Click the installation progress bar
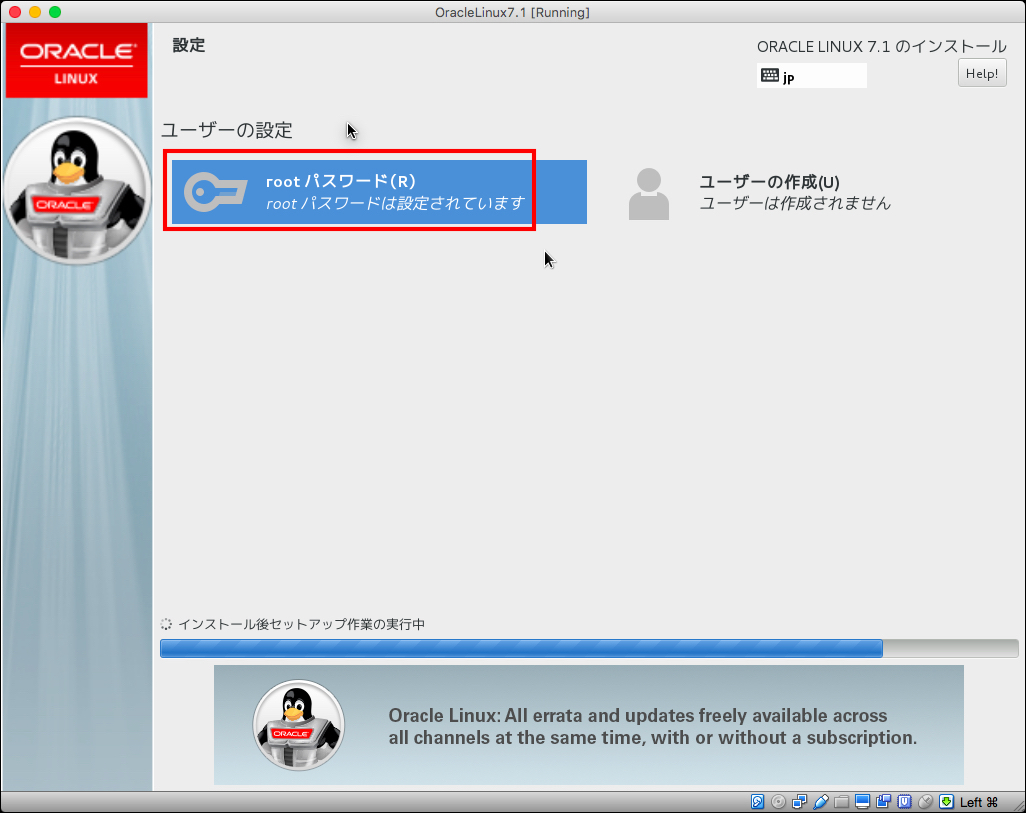Image resolution: width=1026 pixels, height=813 pixels. [x=588, y=648]
